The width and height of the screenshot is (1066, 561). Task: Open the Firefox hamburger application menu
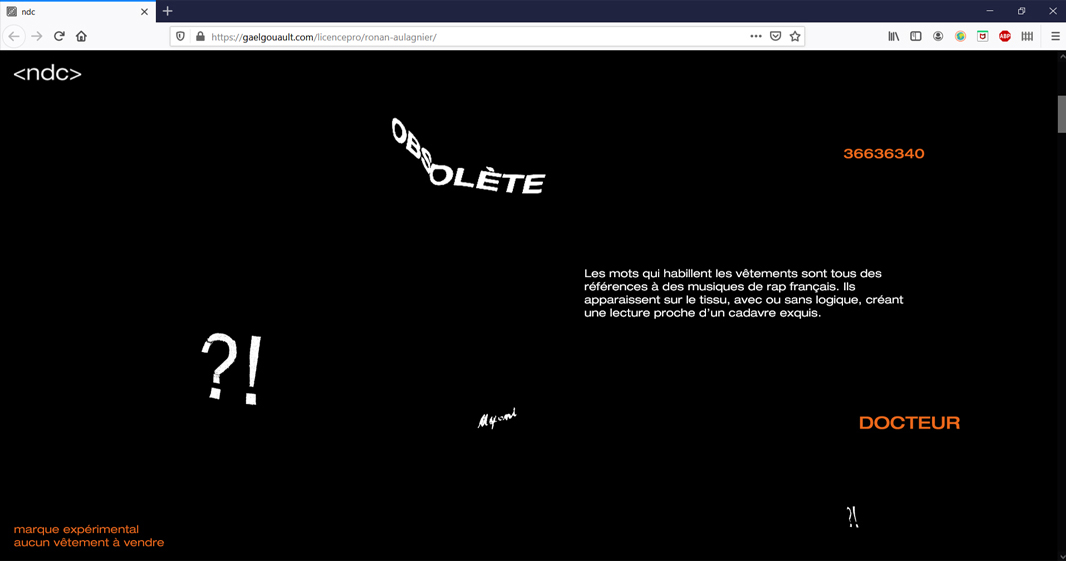(1055, 37)
